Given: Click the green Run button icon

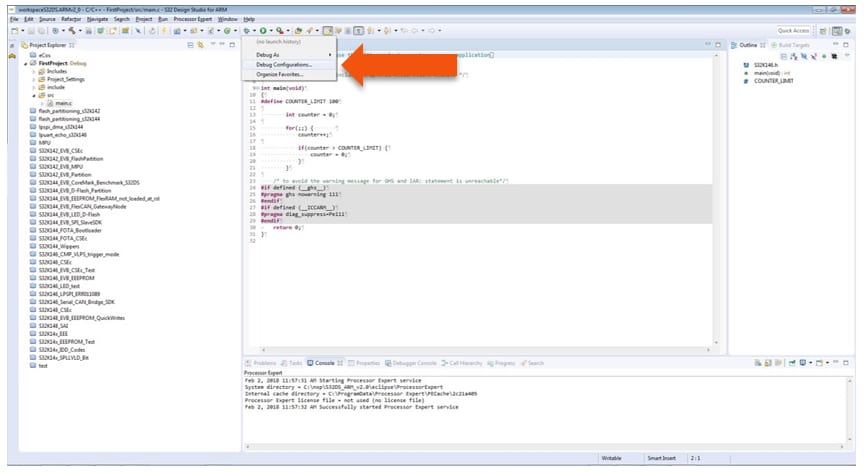Looking at the screenshot, I should [x=263, y=32].
